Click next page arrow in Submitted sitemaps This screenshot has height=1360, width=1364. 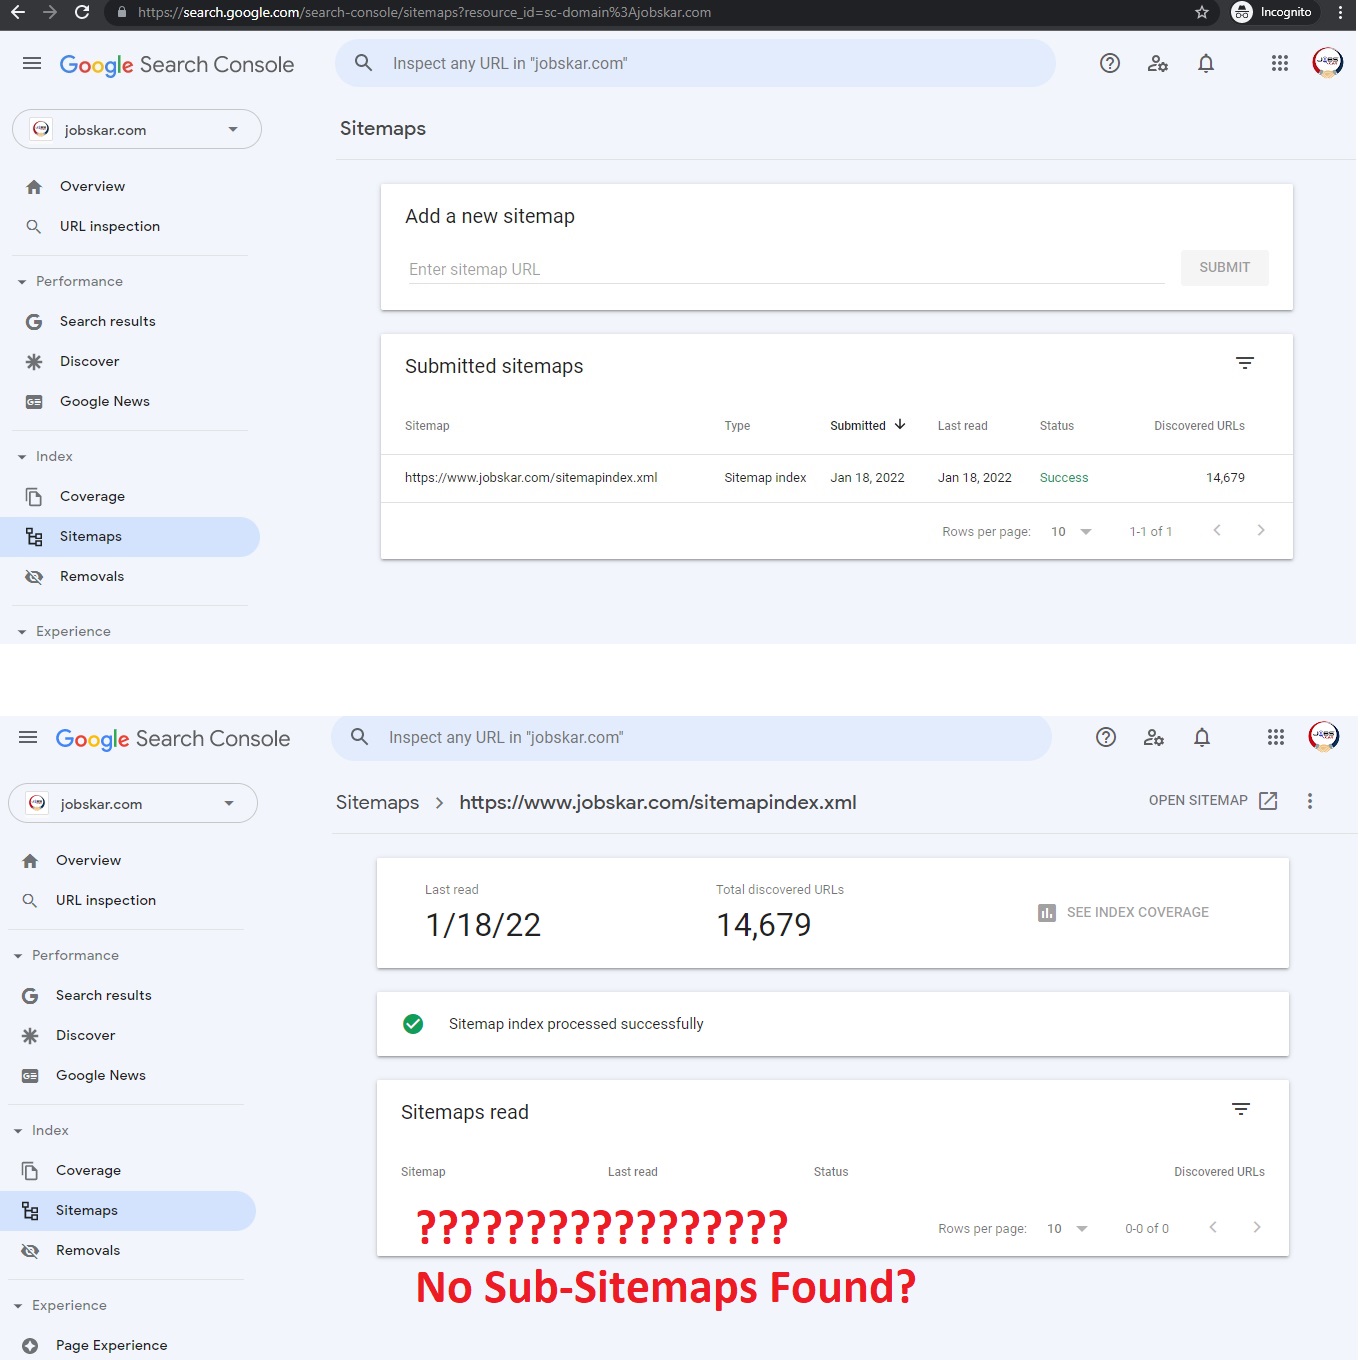click(x=1261, y=530)
